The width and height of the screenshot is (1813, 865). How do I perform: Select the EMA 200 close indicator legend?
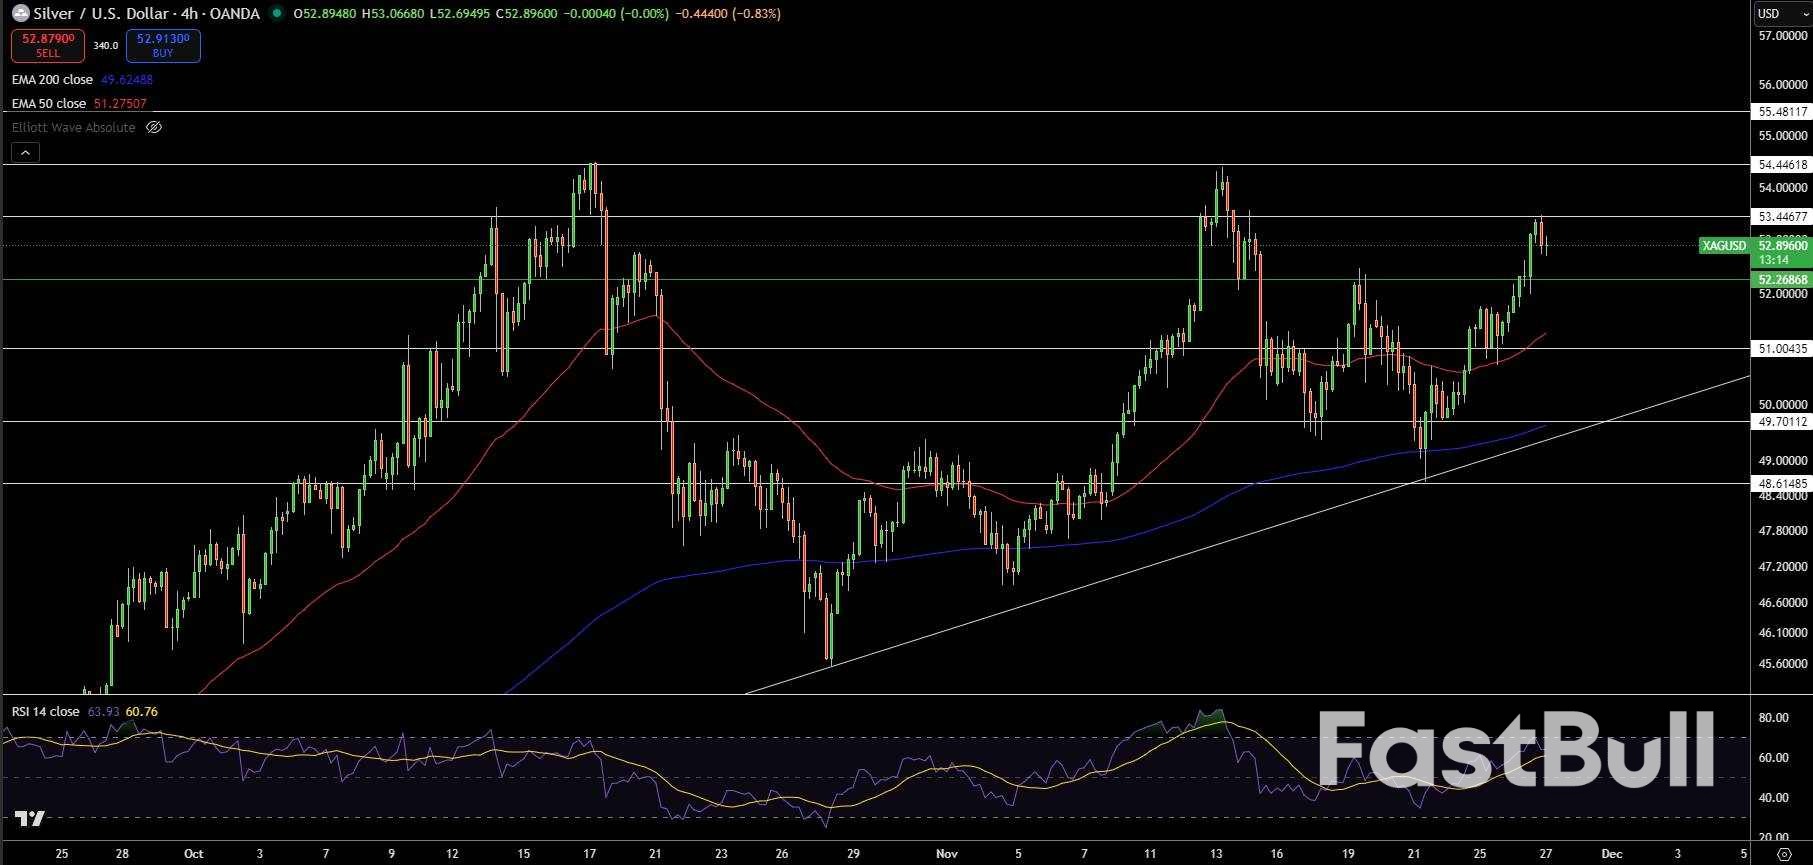[52, 80]
